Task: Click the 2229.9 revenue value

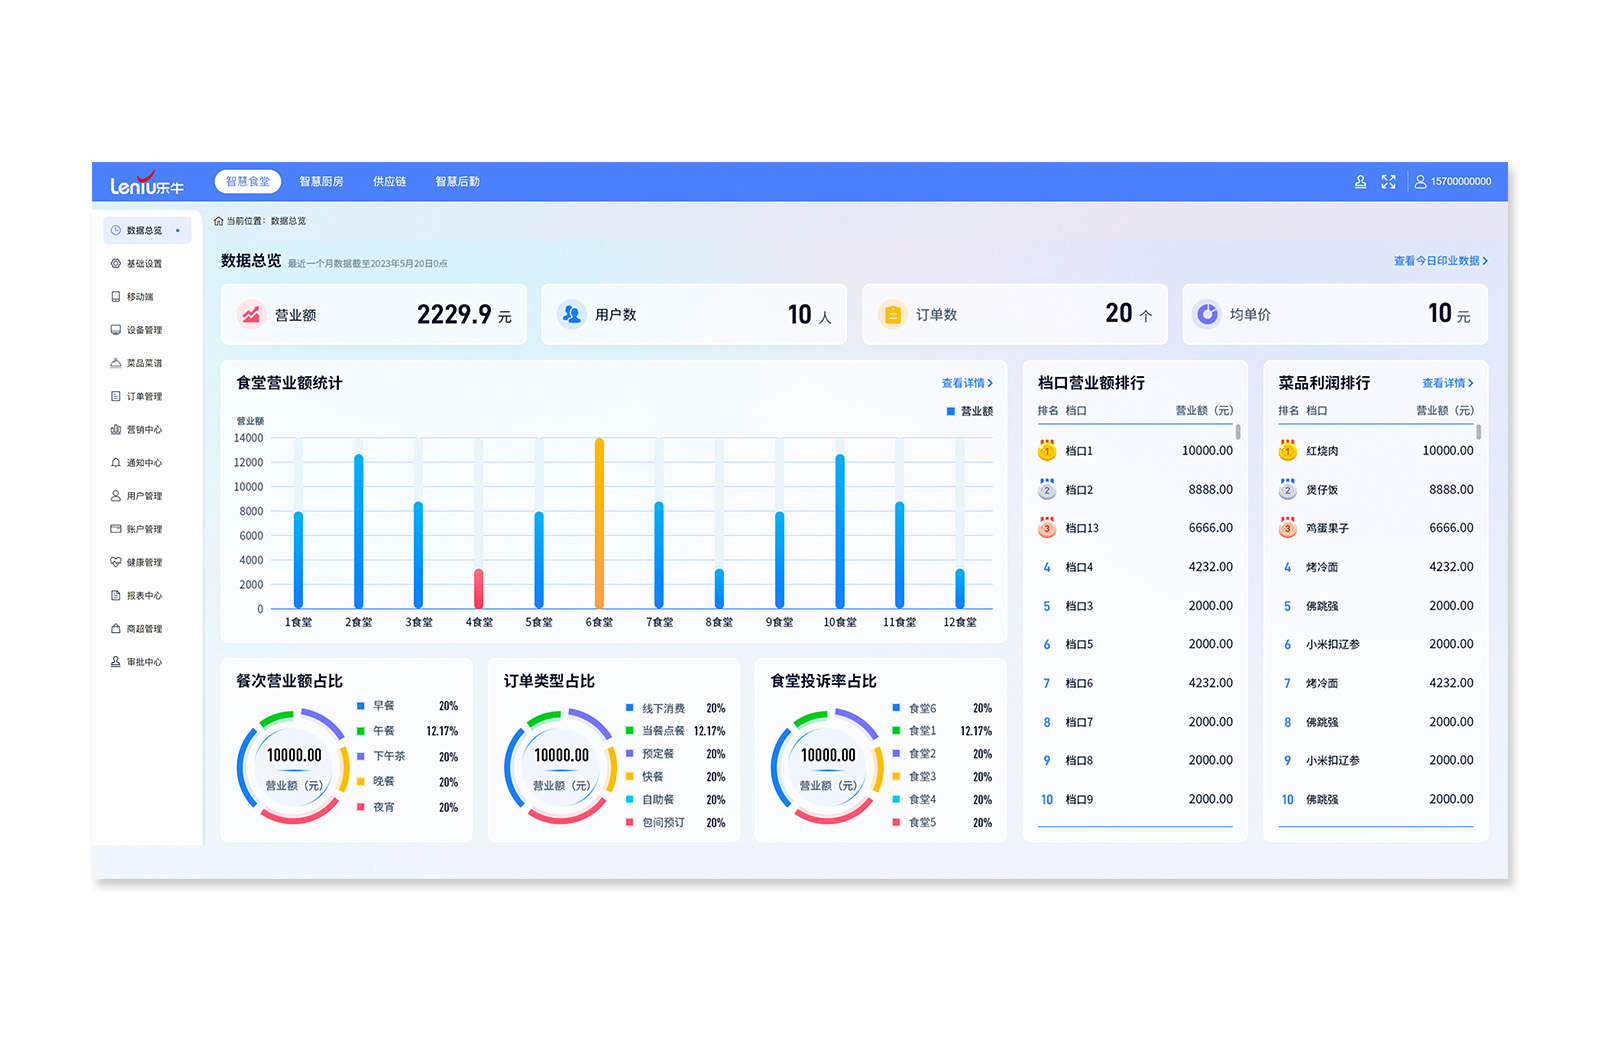Action: (x=454, y=314)
